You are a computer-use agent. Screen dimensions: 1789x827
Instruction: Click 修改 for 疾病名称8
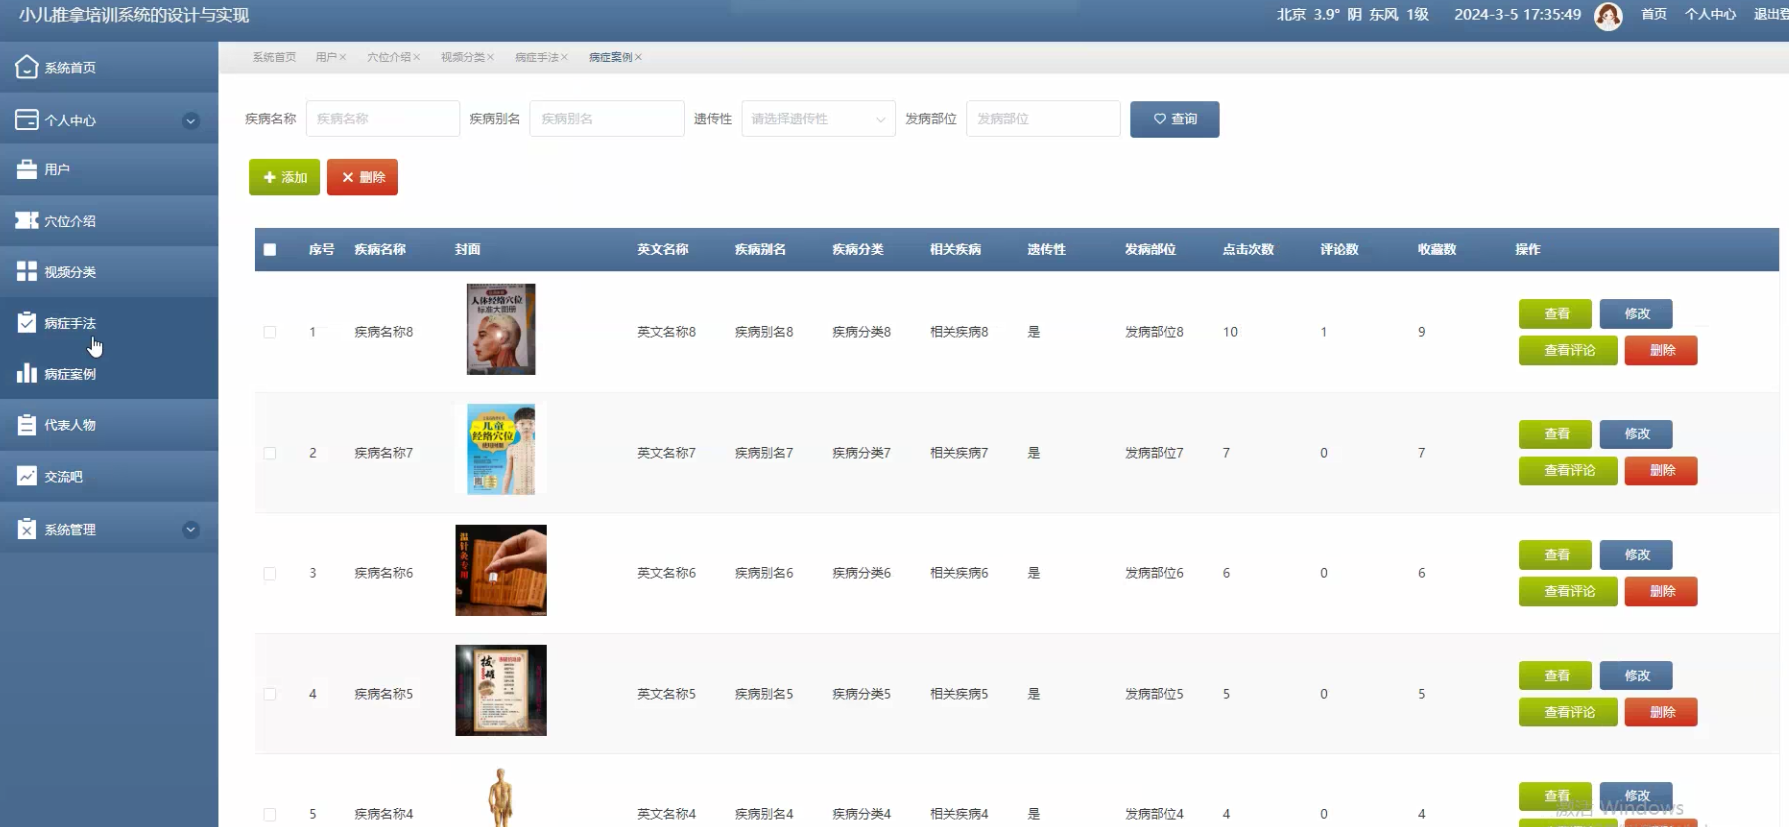coord(1636,314)
